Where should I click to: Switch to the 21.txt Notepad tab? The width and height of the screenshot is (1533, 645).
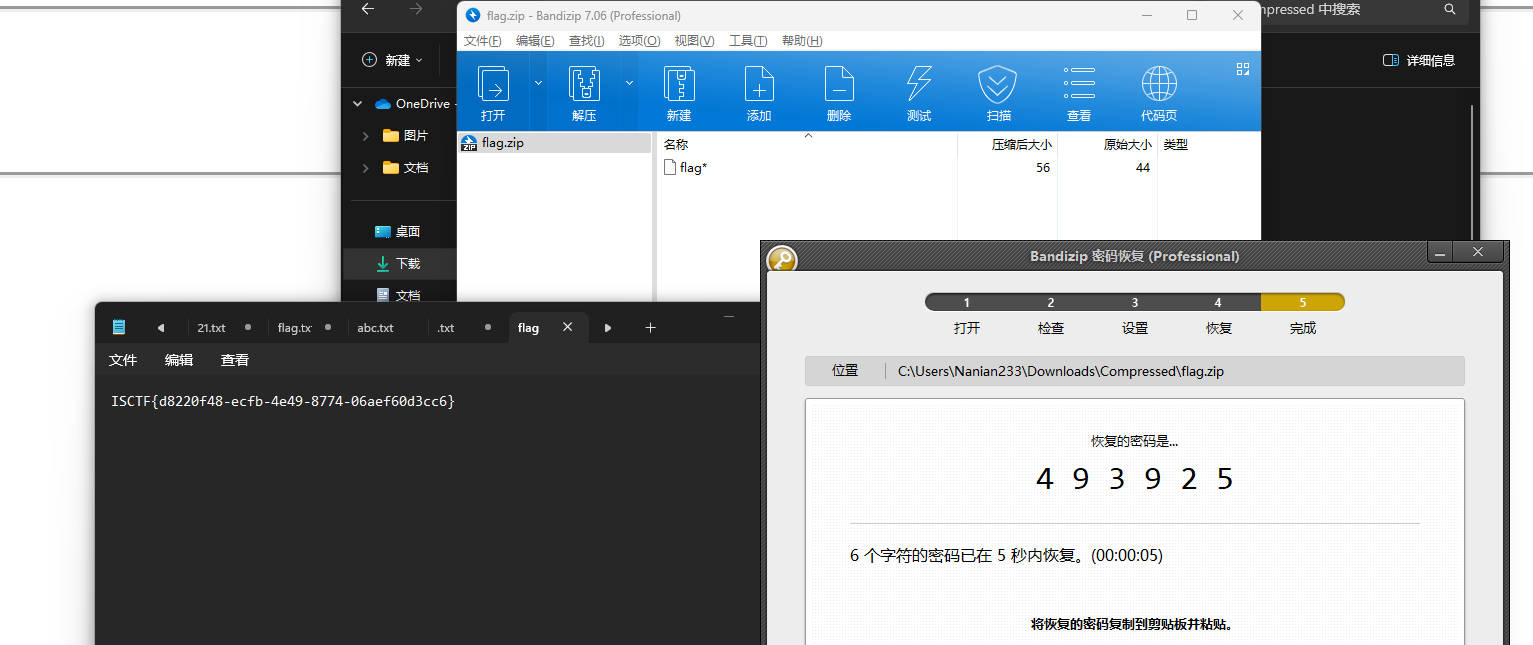point(225,327)
